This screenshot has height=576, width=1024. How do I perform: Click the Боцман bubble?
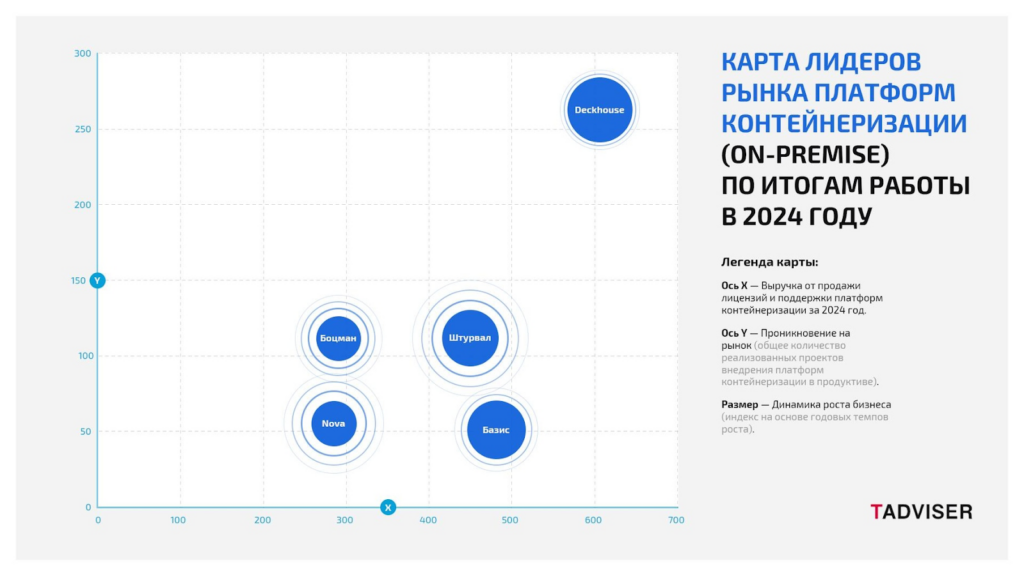coord(338,338)
